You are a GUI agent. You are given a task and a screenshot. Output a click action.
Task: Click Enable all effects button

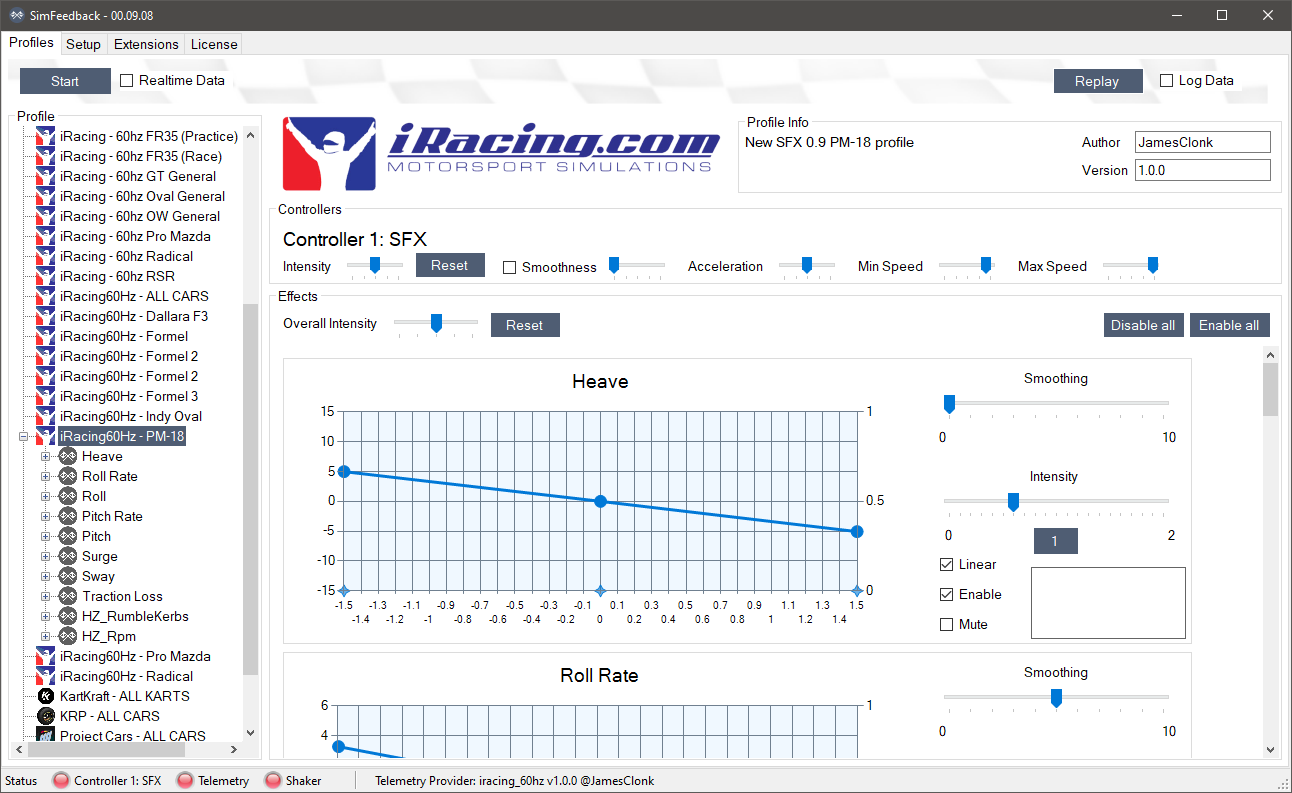tap(1229, 325)
